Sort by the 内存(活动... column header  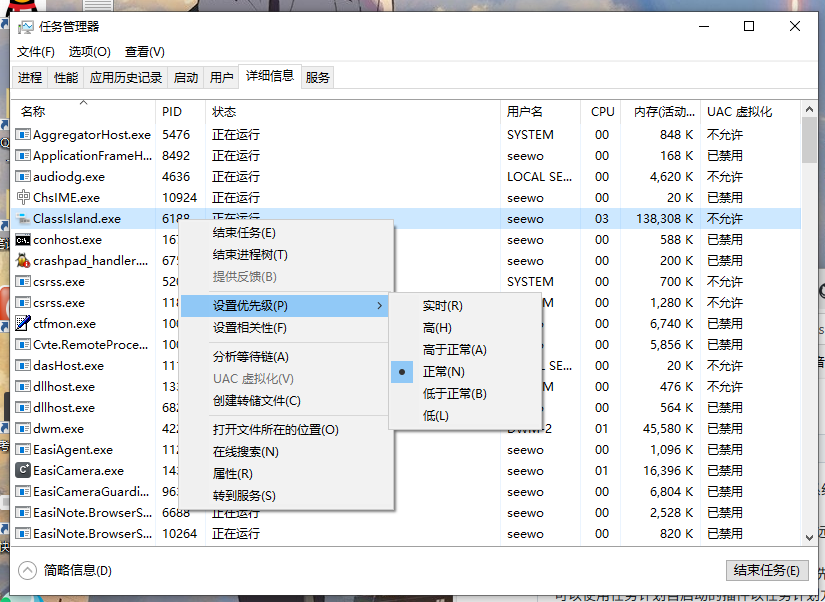pyautogui.click(x=661, y=112)
